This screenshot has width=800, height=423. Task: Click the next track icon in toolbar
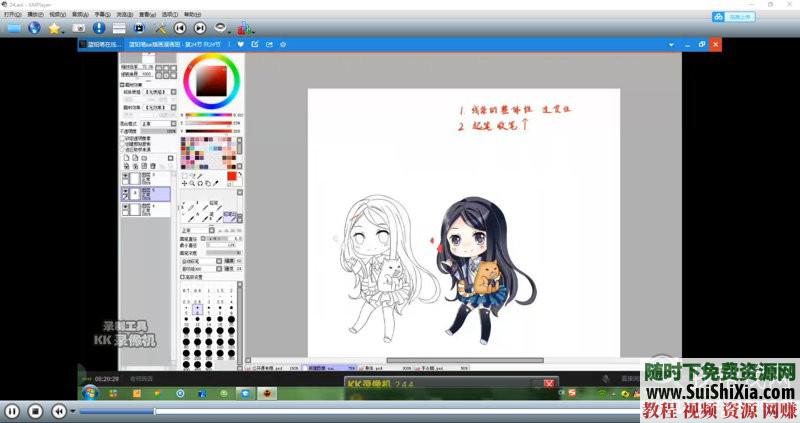(200, 28)
